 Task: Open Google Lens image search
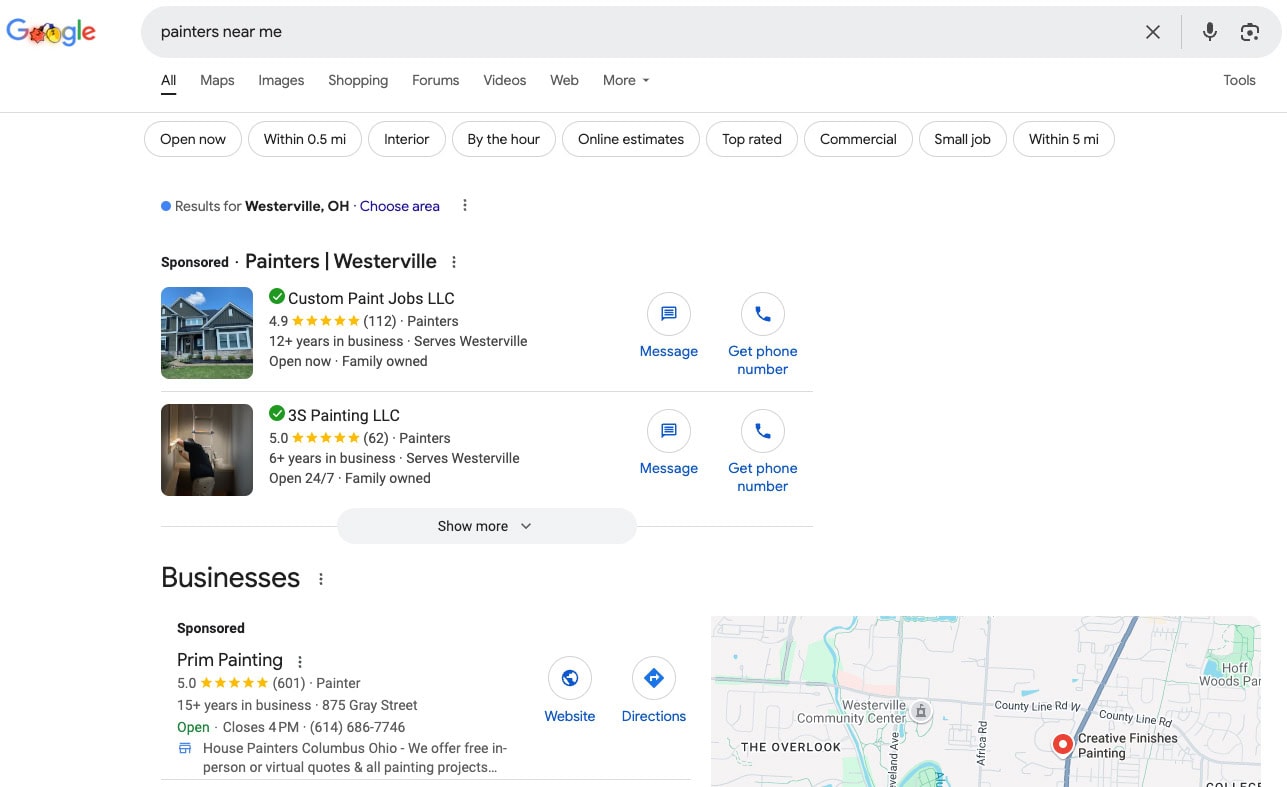pyautogui.click(x=1249, y=32)
